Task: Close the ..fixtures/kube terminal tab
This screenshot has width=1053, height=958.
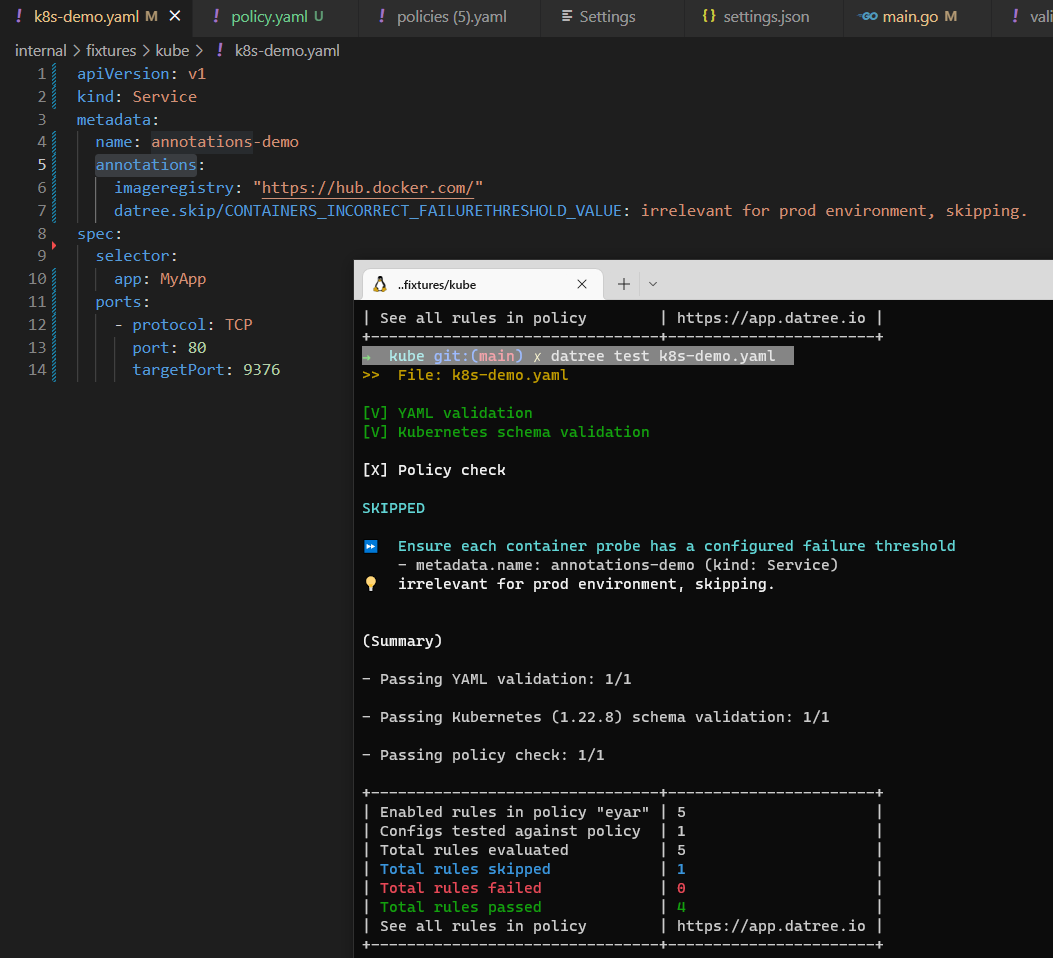Action: pyautogui.click(x=582, y=284)
